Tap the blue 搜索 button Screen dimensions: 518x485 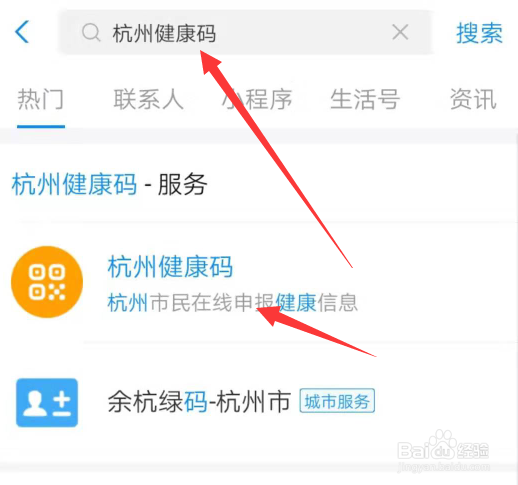point(479,33)
